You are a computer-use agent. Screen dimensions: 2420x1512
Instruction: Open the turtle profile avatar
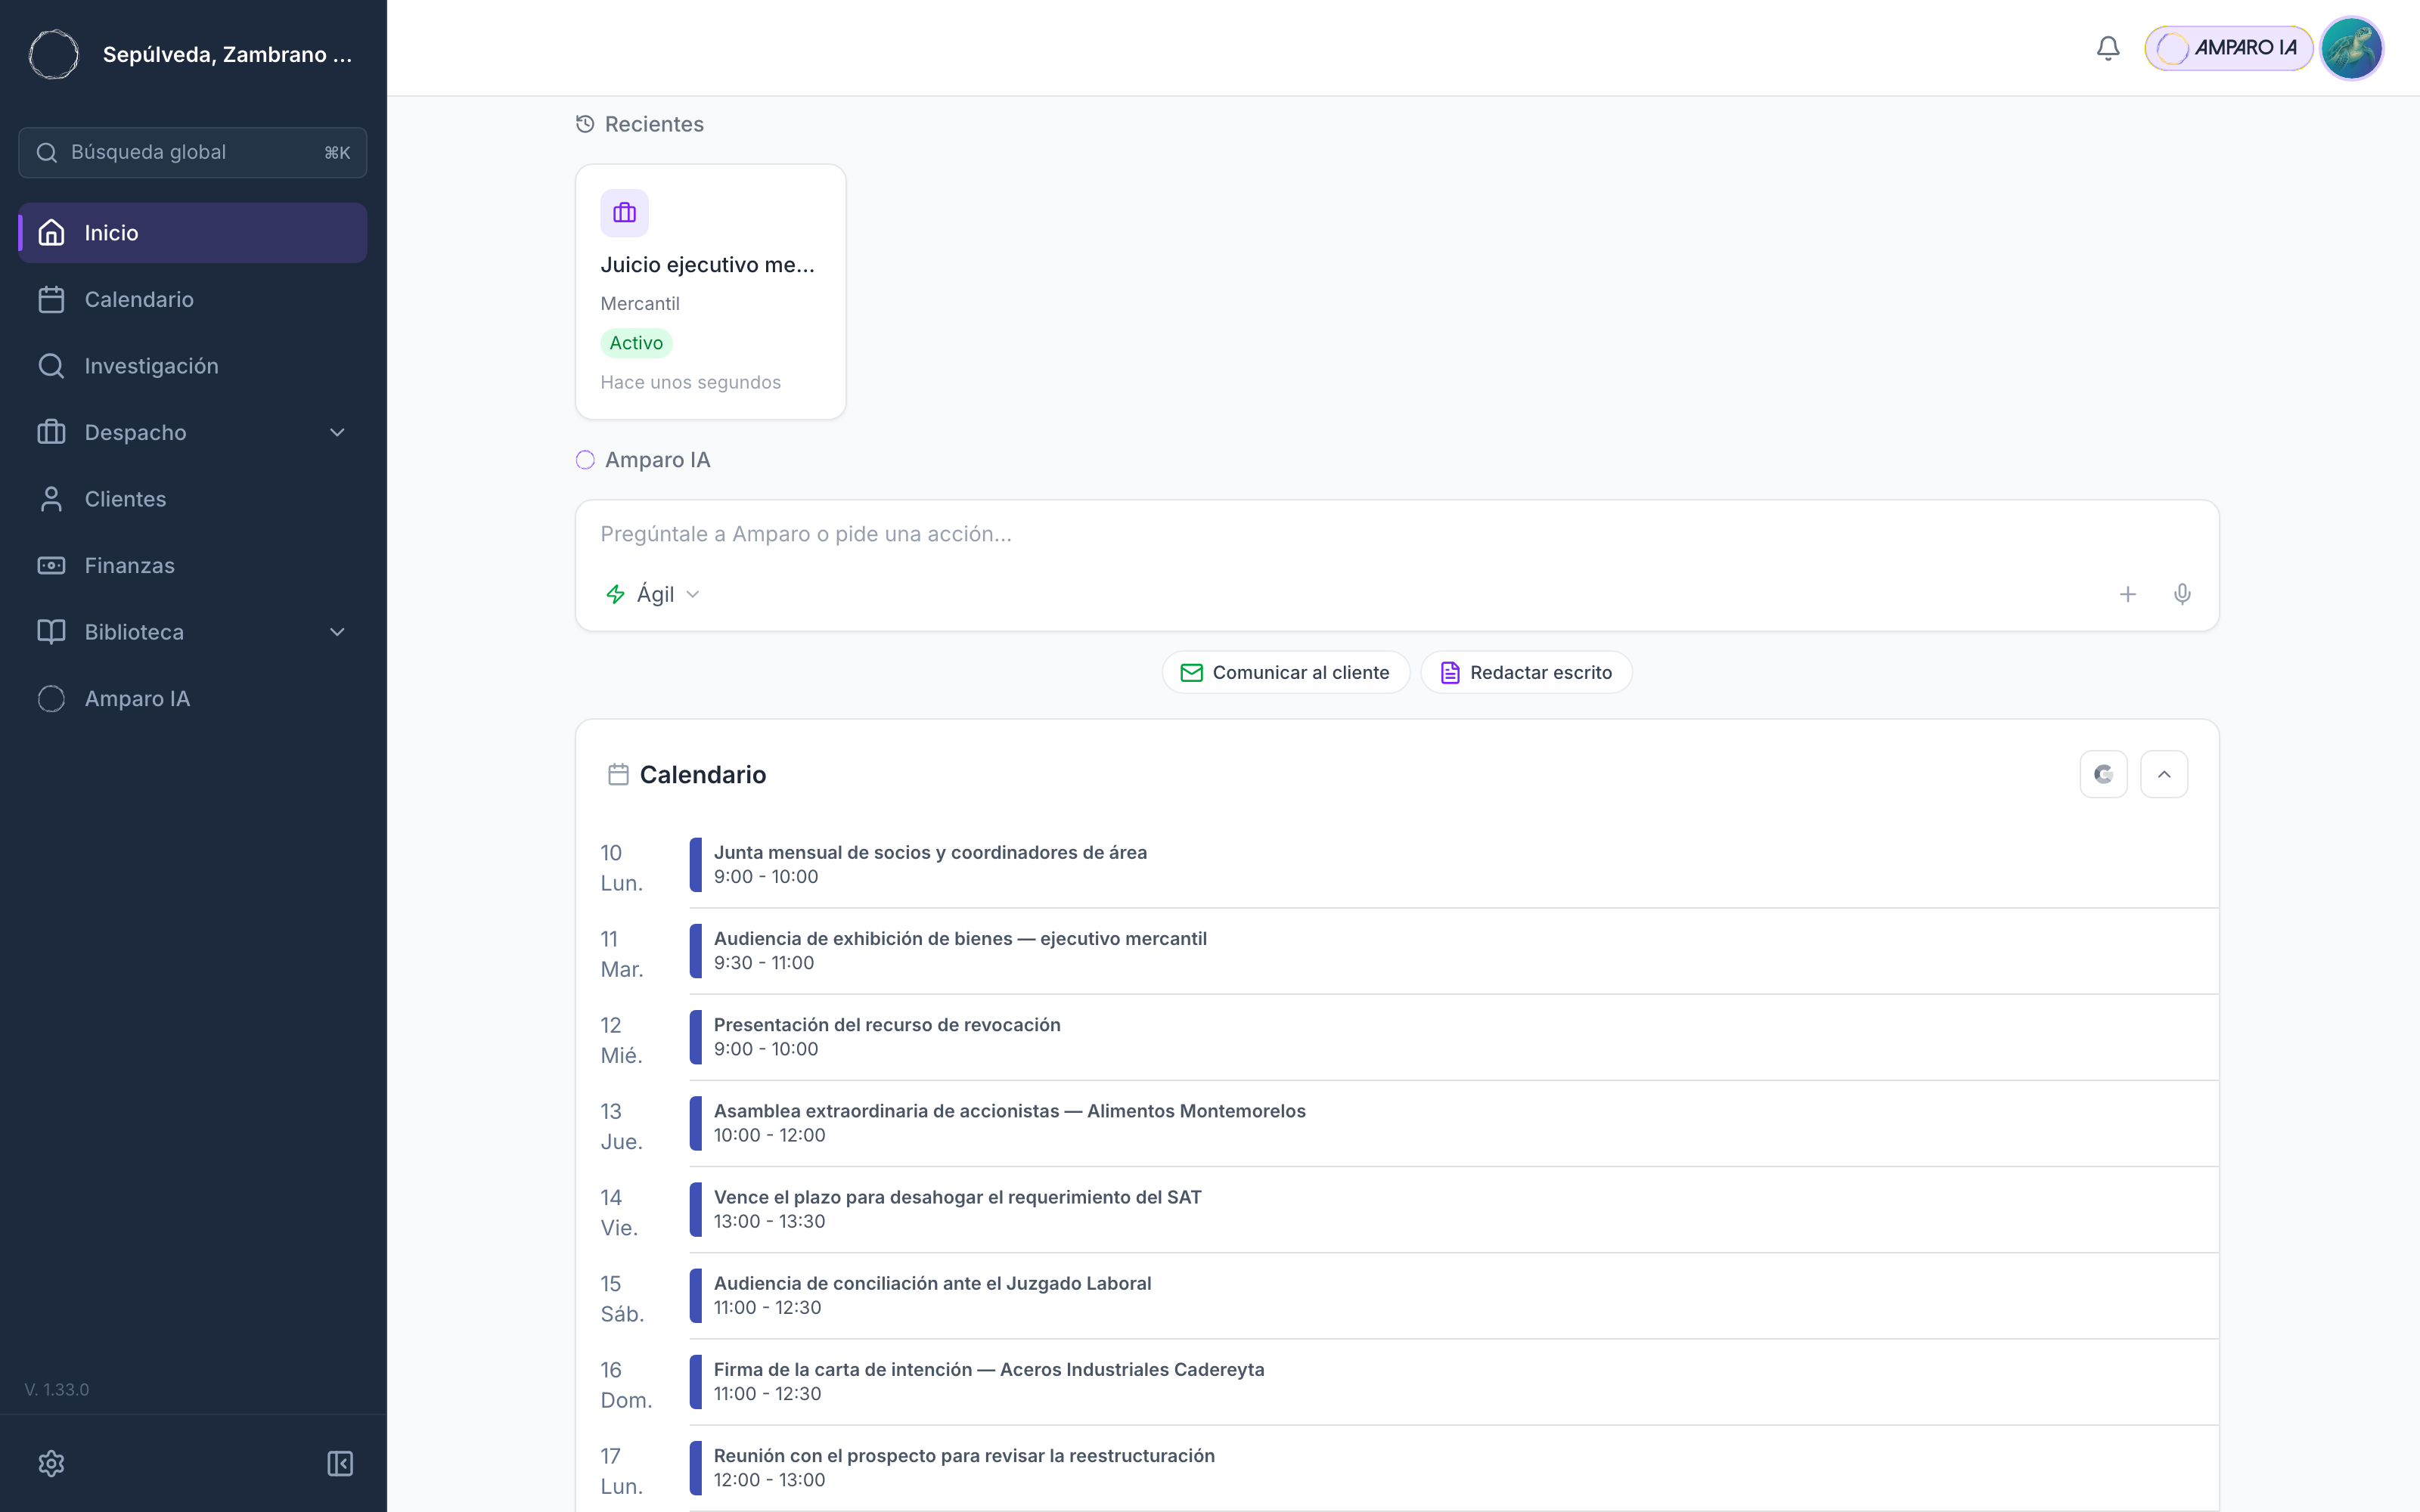tap(2351, 48)
